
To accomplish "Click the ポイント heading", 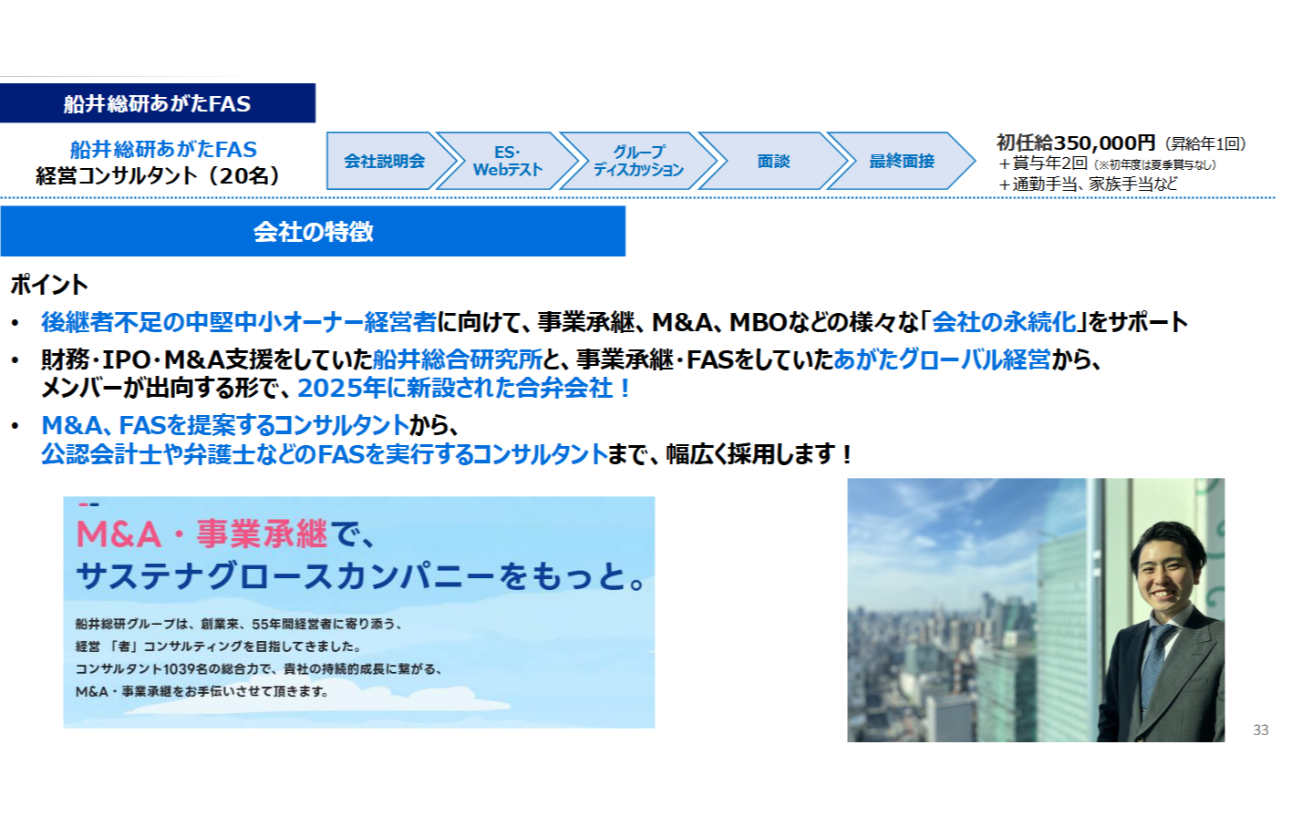I will click(x=49, y=285).
